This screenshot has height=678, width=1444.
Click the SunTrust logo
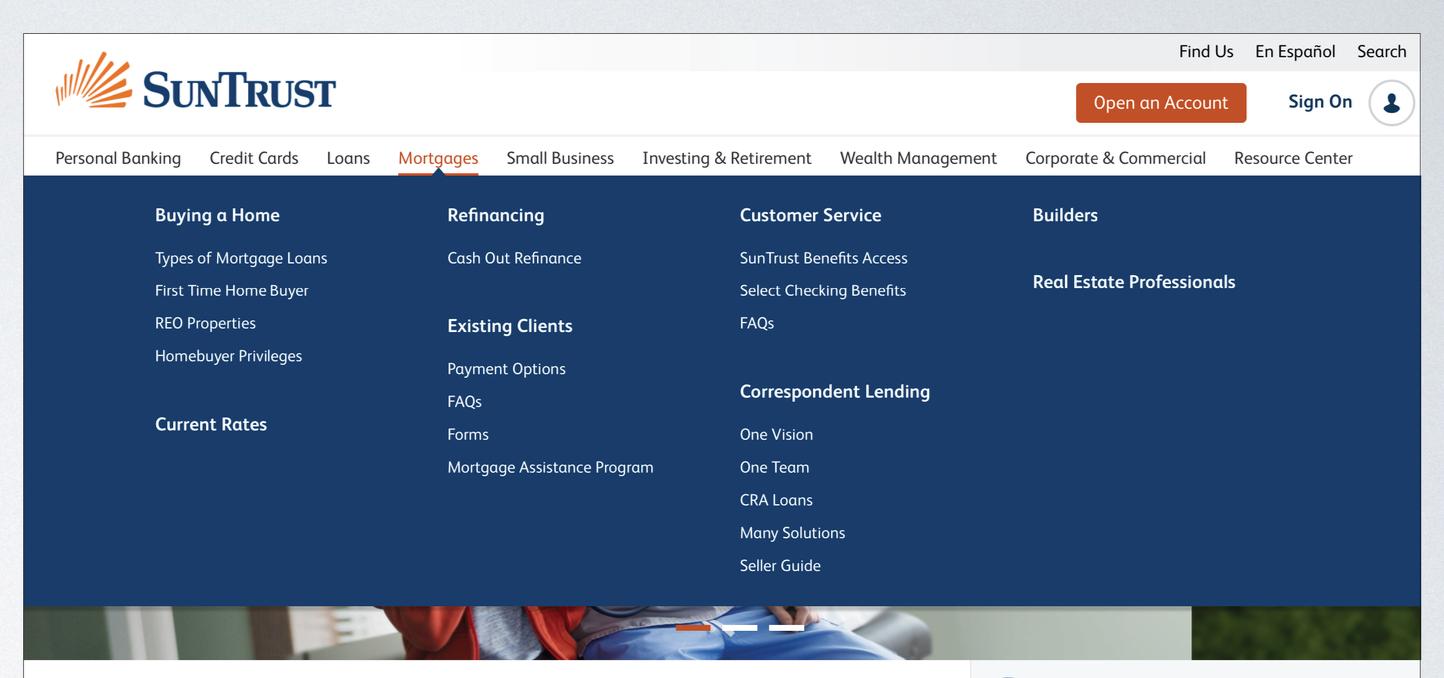196,82
